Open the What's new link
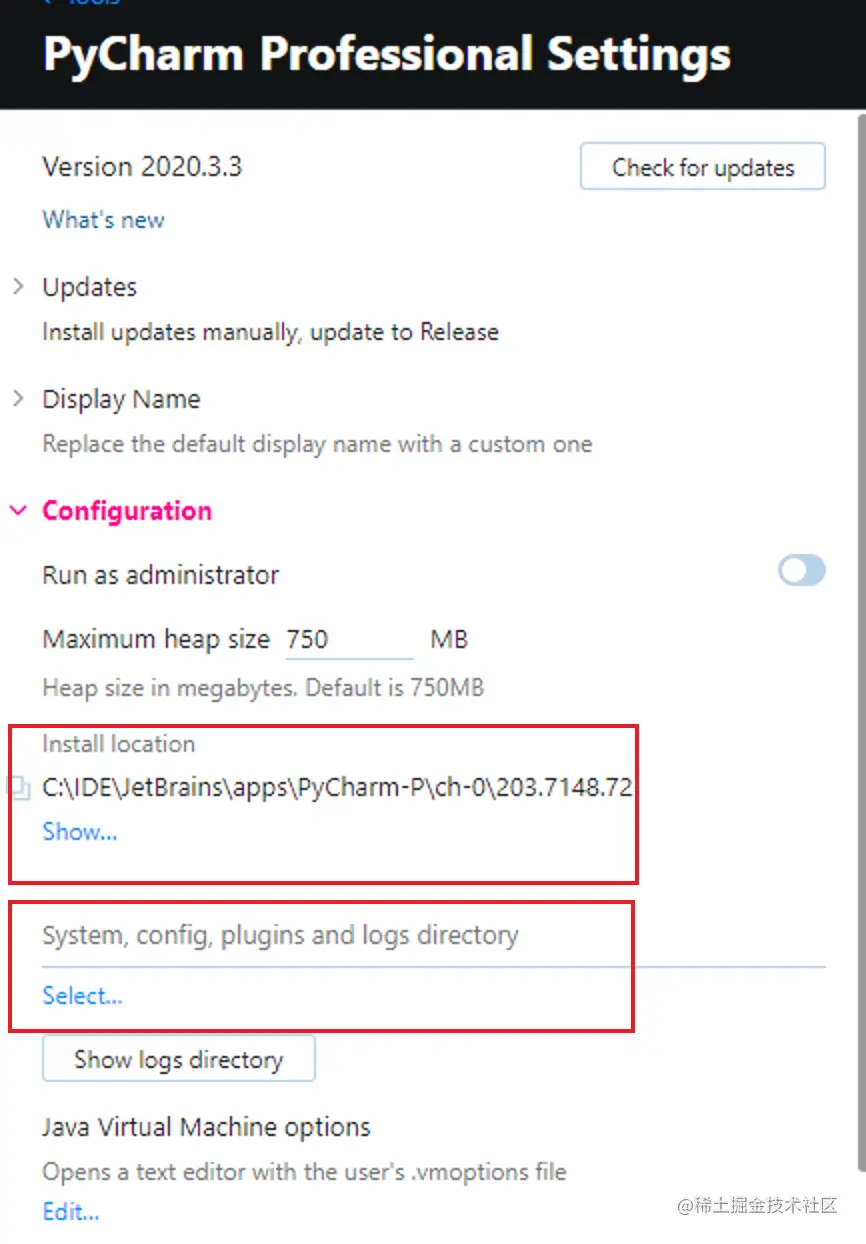The height and width of the screenshot is (1244, 866). (103, 220)
